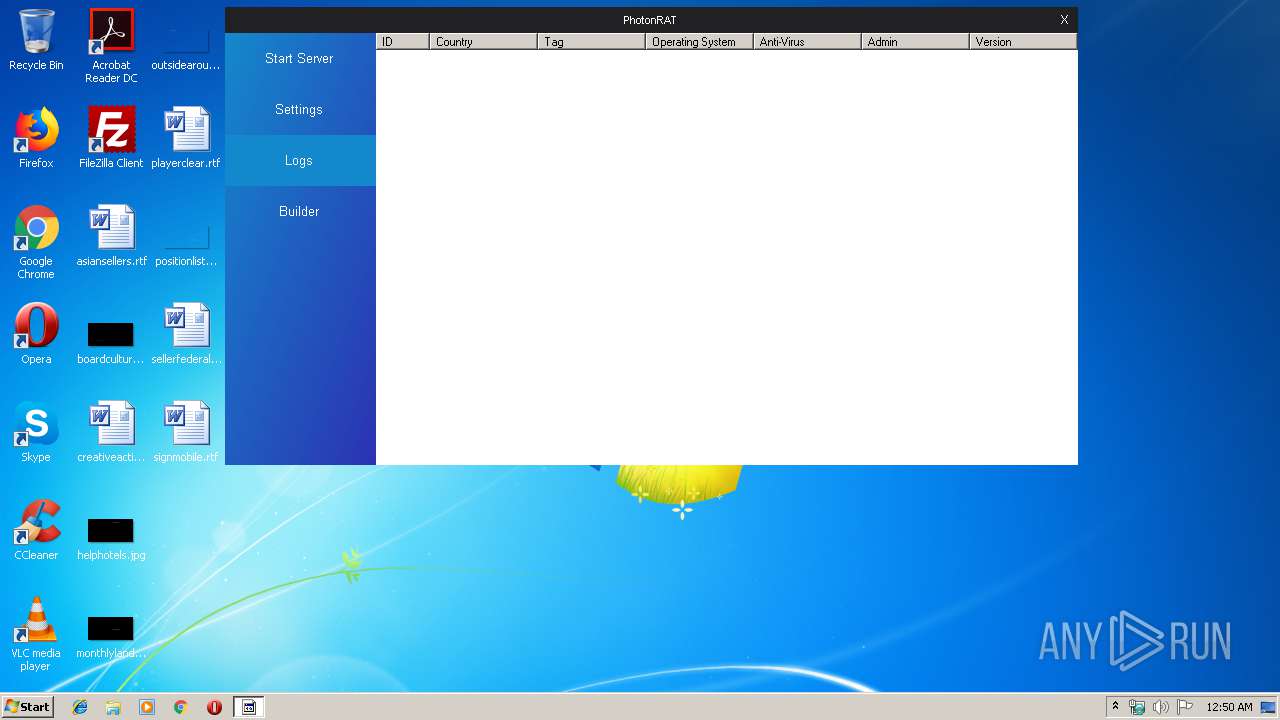The image size is (1280, 720).
Task: Sort by the Tag column header
Action: (x=592, y=42)
